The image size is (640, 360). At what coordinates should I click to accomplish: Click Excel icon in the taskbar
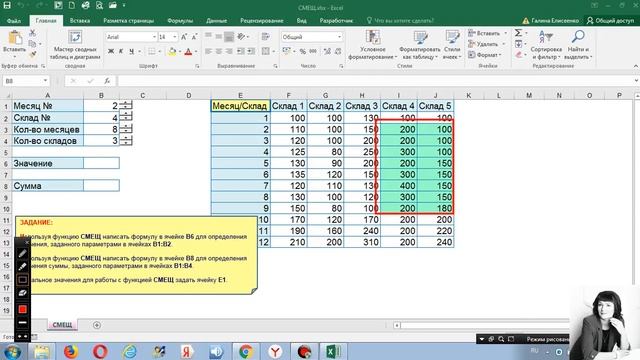(x=333, y=351)
